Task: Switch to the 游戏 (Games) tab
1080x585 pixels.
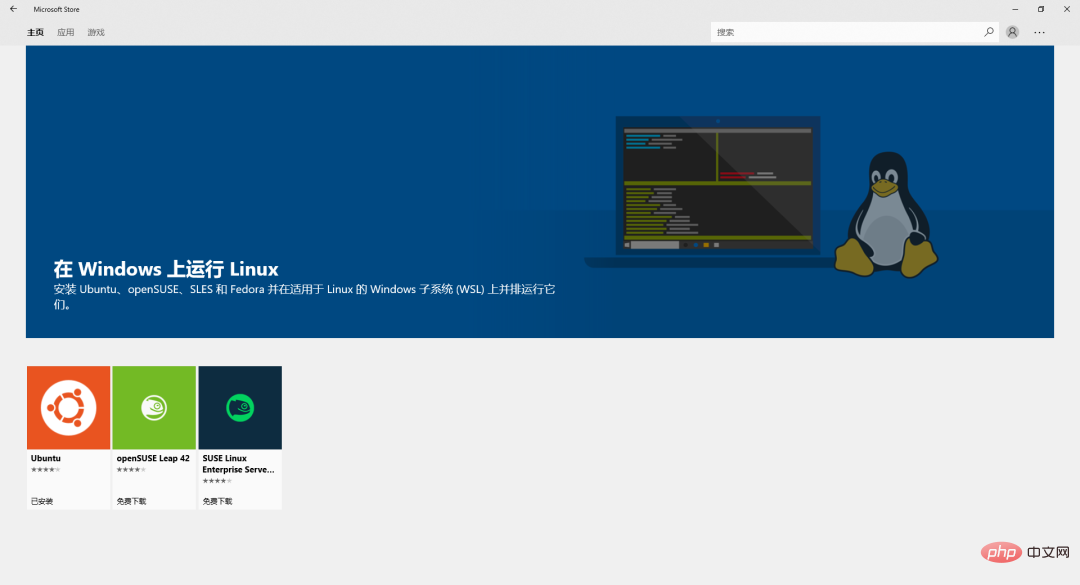Action: tap(95, 31)
